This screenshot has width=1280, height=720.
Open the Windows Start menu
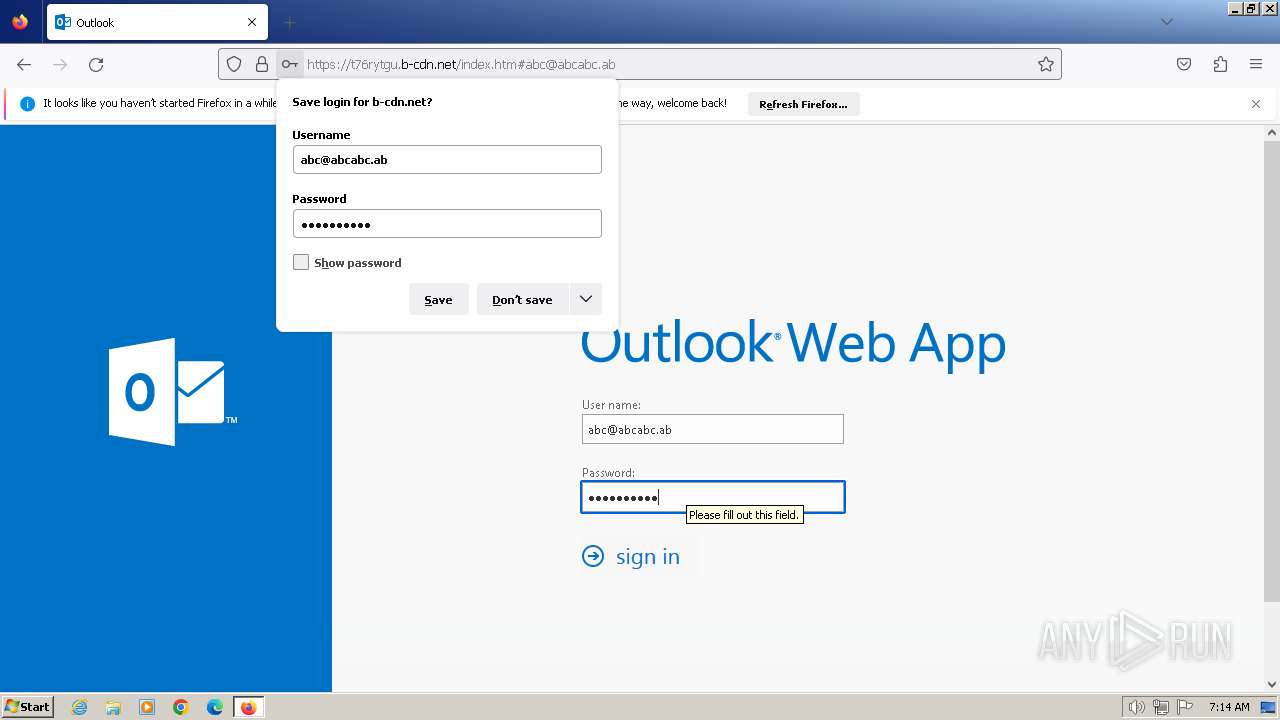[27, 706]
